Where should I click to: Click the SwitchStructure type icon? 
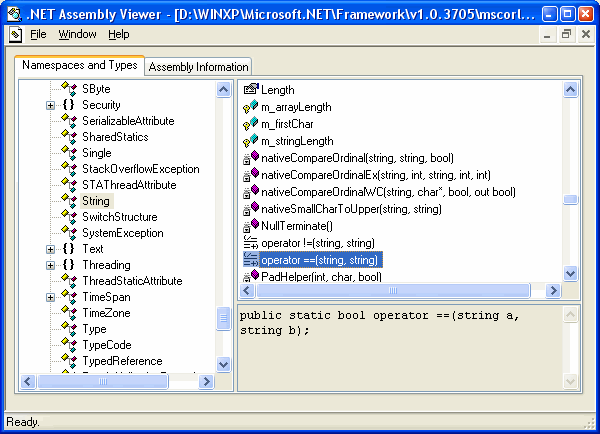69,217
